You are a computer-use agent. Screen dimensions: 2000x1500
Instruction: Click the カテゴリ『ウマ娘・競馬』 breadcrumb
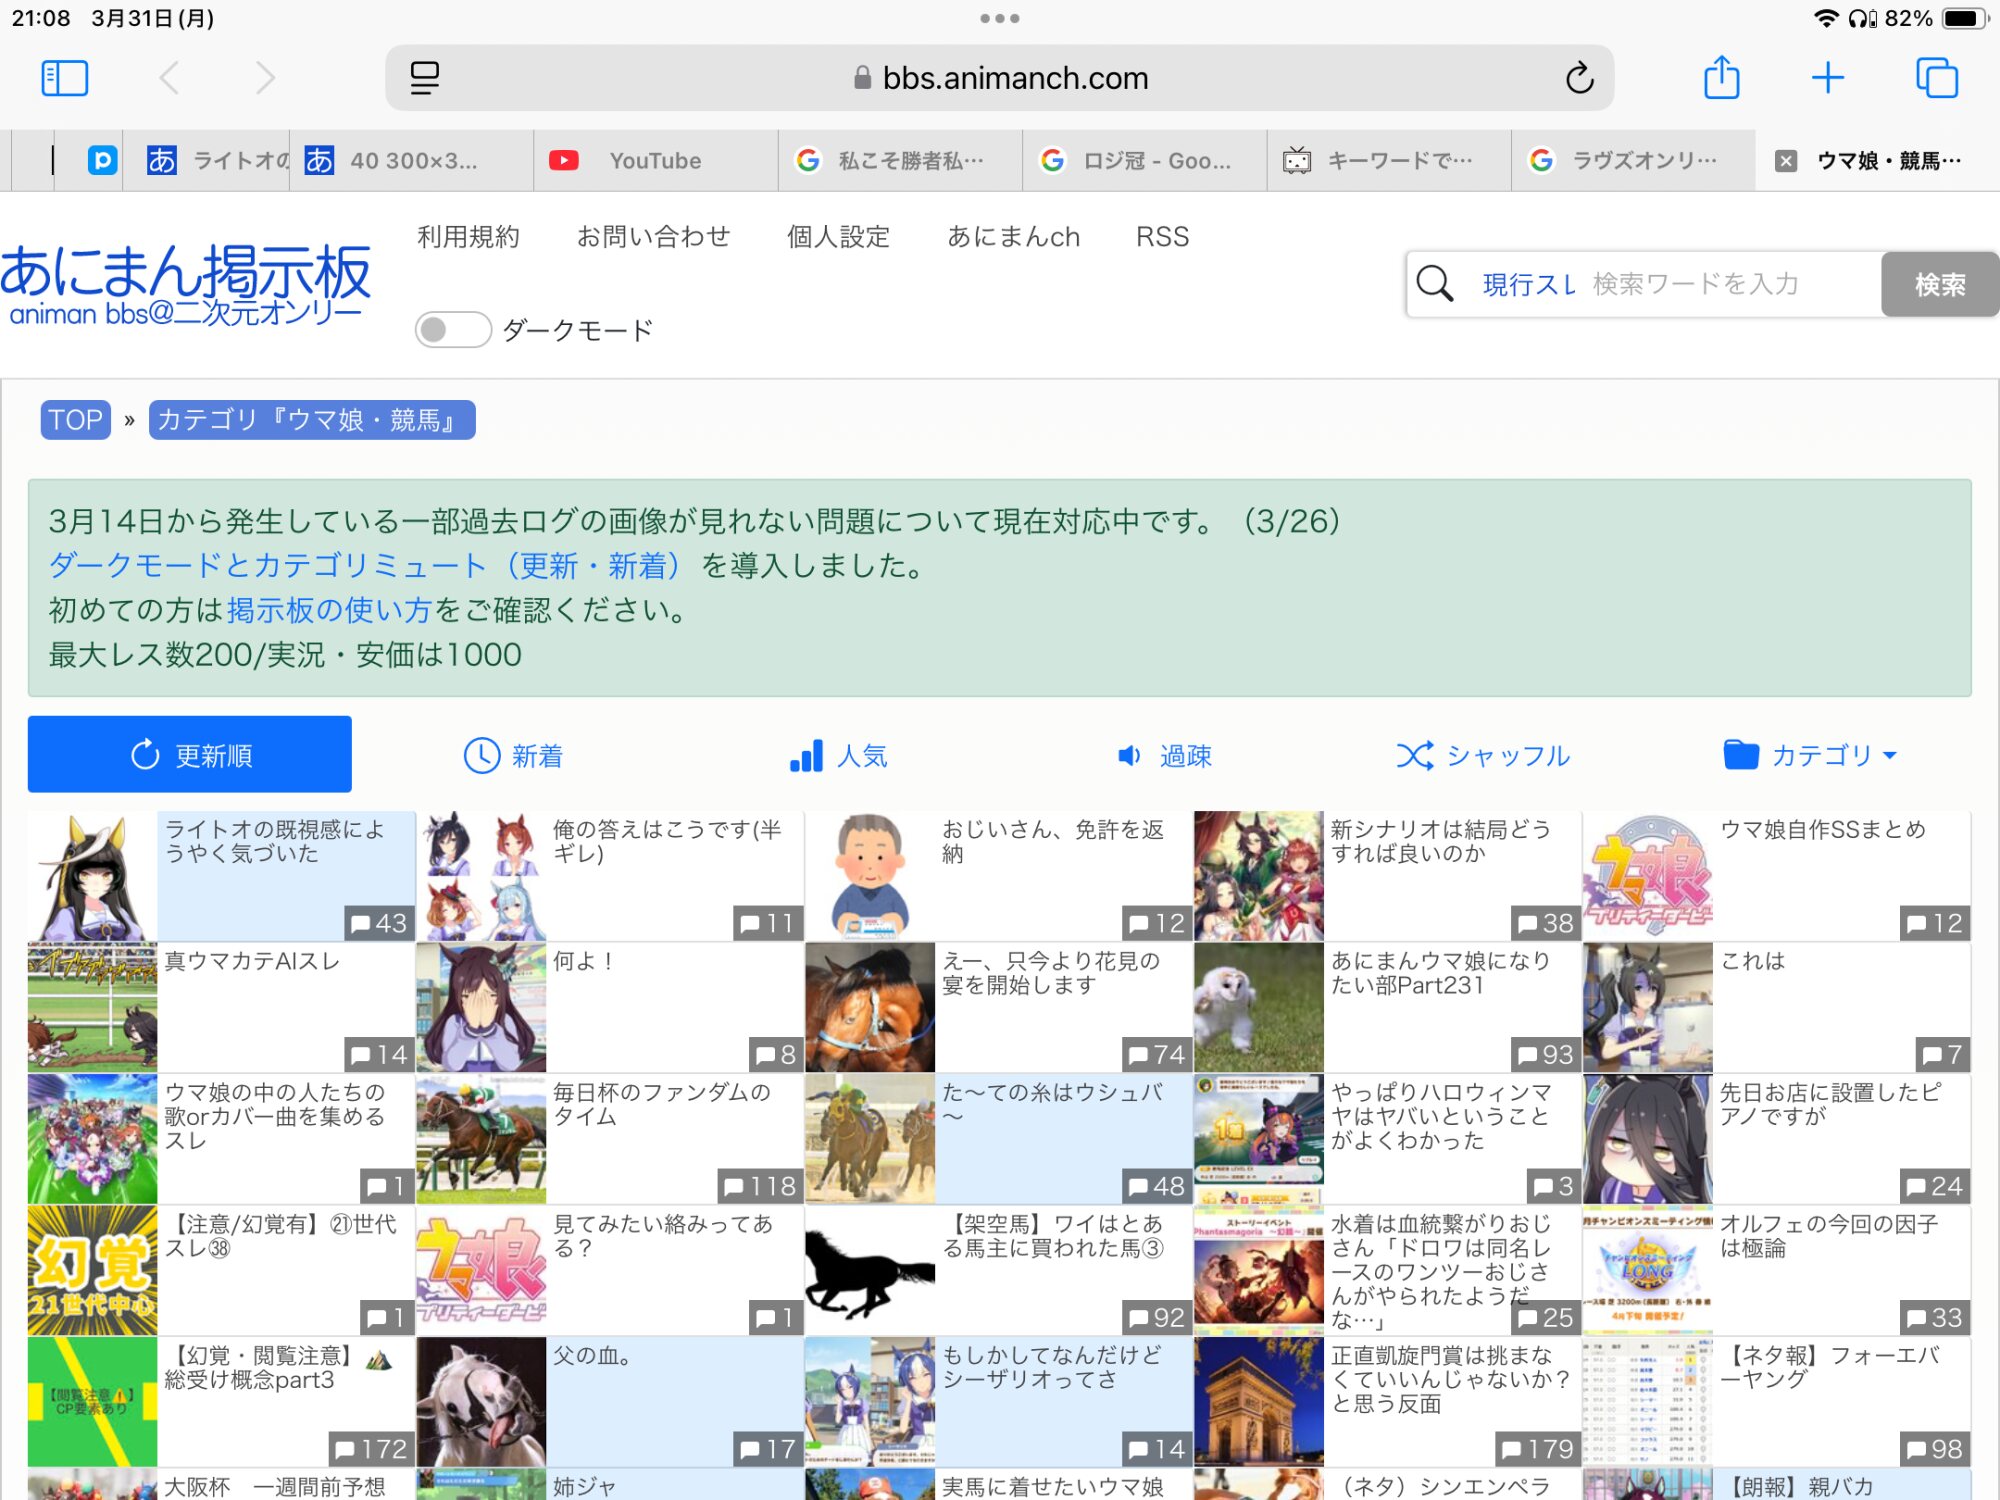pyautogui.click(x=312, y=420)
